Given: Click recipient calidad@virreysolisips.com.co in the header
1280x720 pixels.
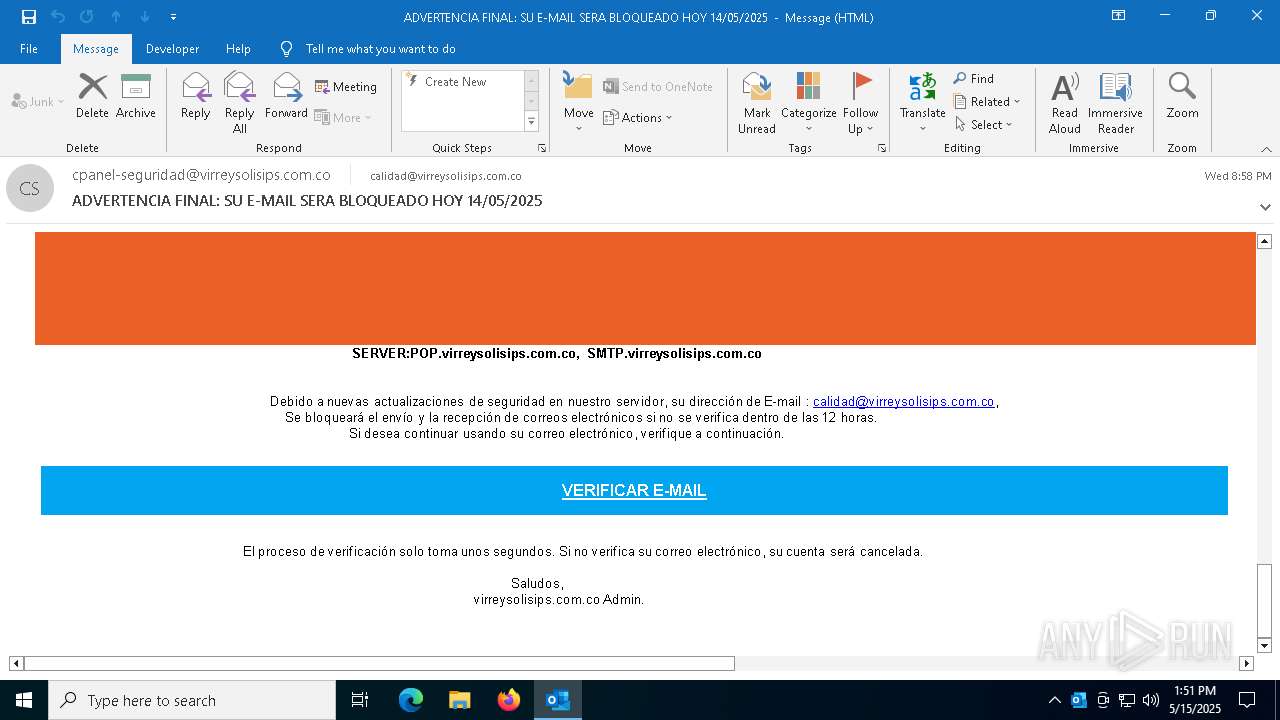Looking at the screenshot, I should click(x=446, y=176).
